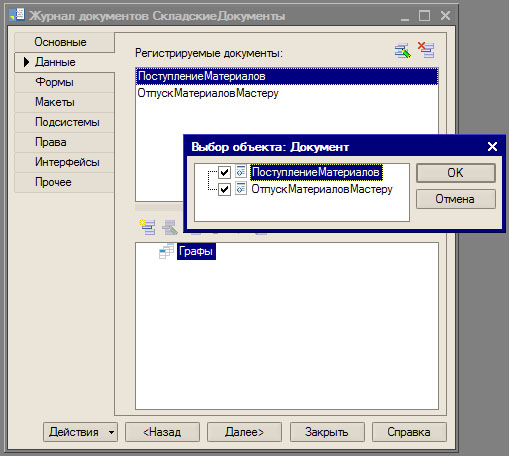Select ОтпускМатериаловМастеру in registered documents list
This screenshot has height=456, width=509.
[x=287, y=93]
